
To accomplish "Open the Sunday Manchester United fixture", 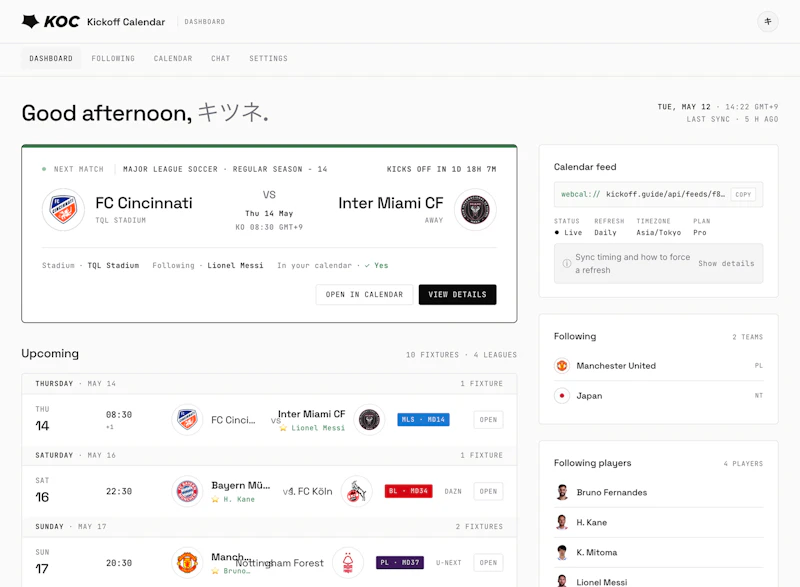I will point(488,563).
